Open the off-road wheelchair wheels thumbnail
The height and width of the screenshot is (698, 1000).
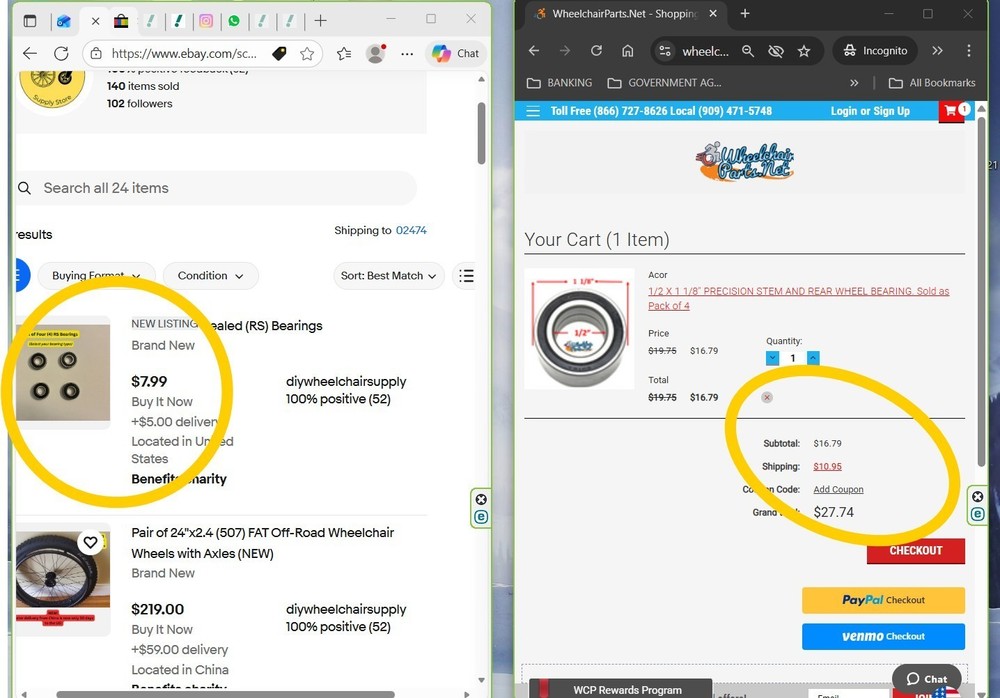pyautogui.click(x=62, y=578)
